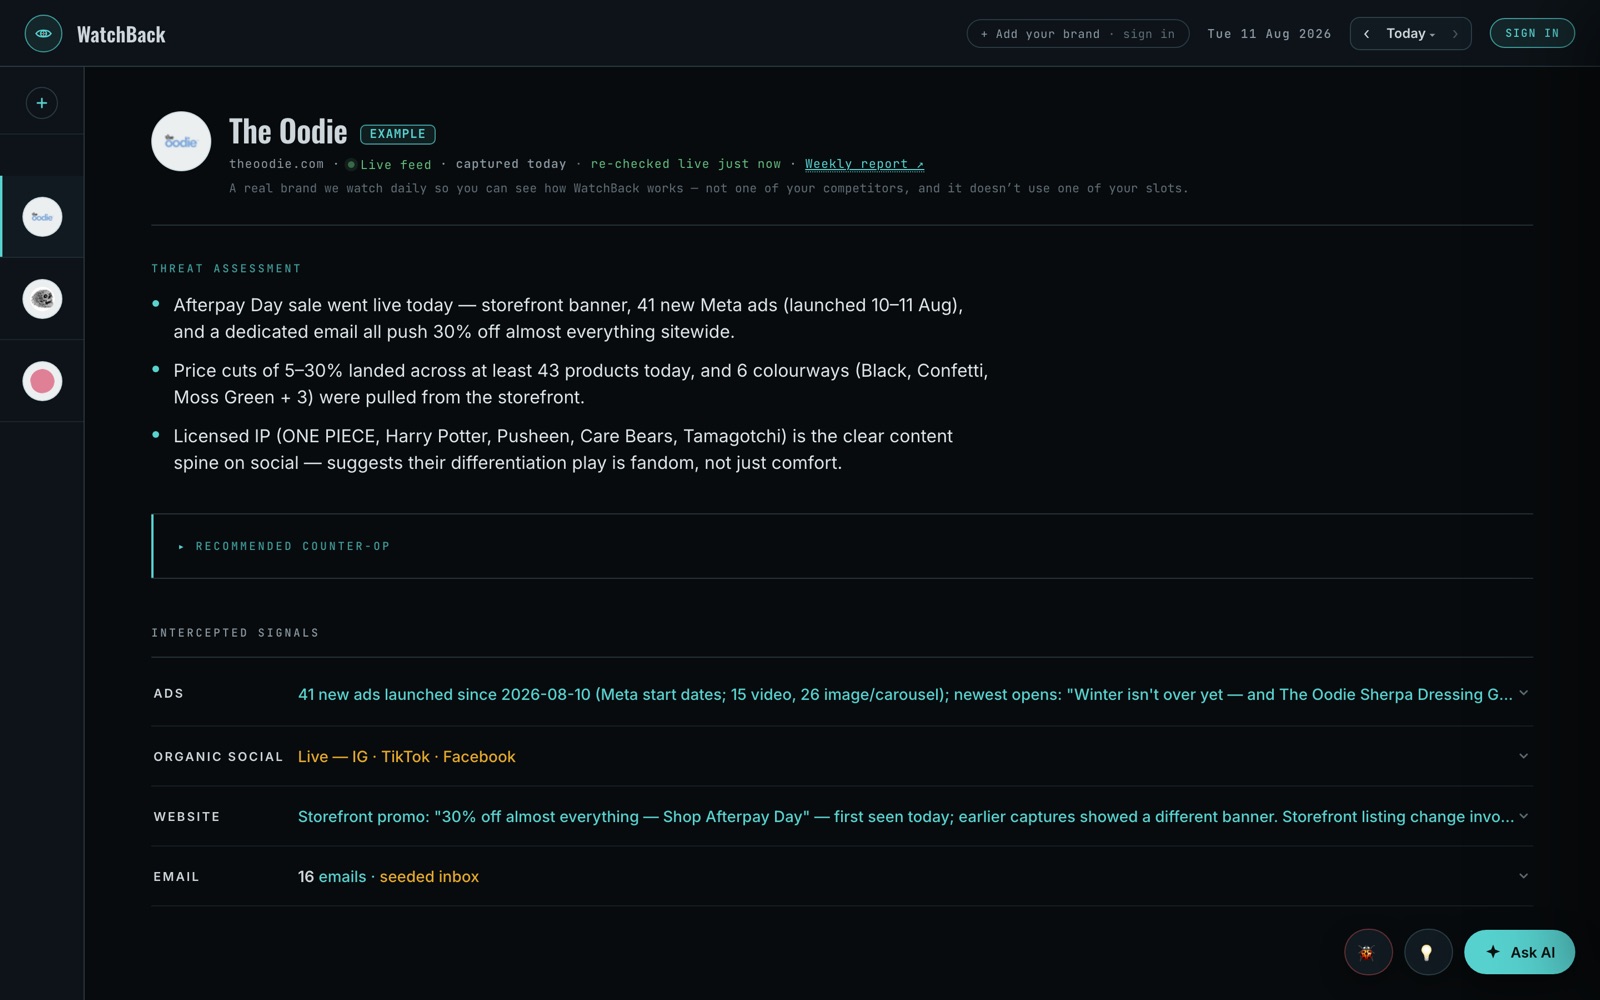Click the 'Licensed IP' threat bullet
This screenshot has height=1000, width=1600.
click(563, 449)
